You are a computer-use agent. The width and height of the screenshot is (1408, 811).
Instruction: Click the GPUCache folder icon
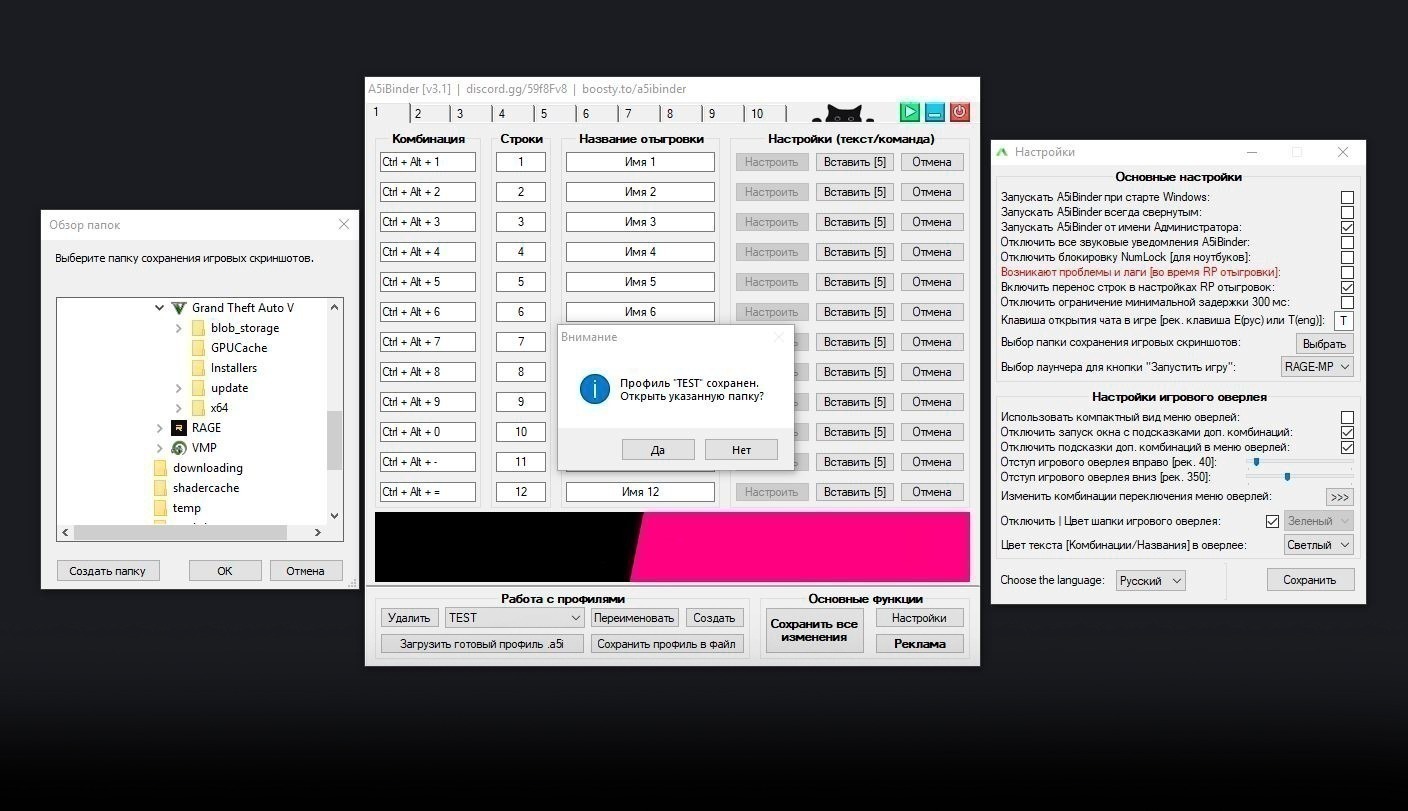(x=198, y=348)
